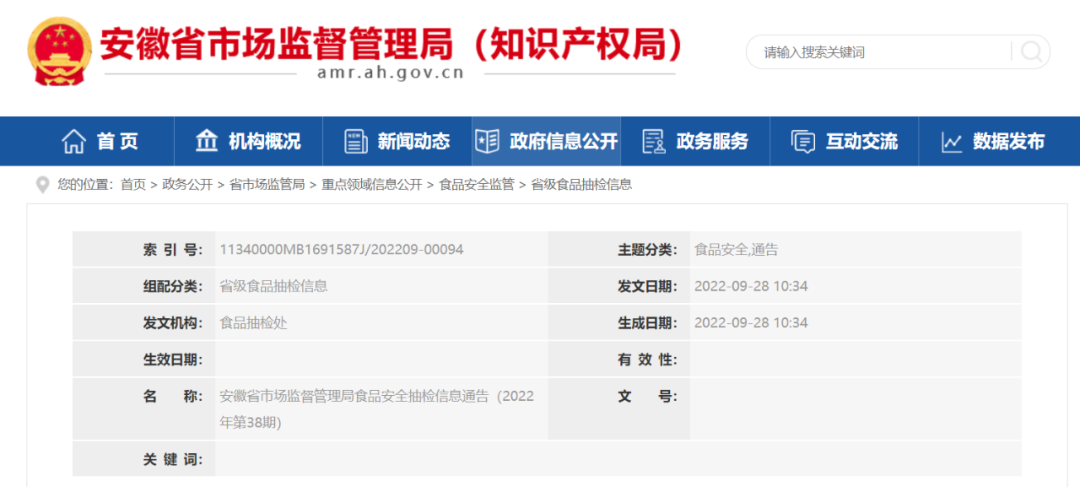Click the search magnifier icon
1080x487 pixels.
point(1030,52)
